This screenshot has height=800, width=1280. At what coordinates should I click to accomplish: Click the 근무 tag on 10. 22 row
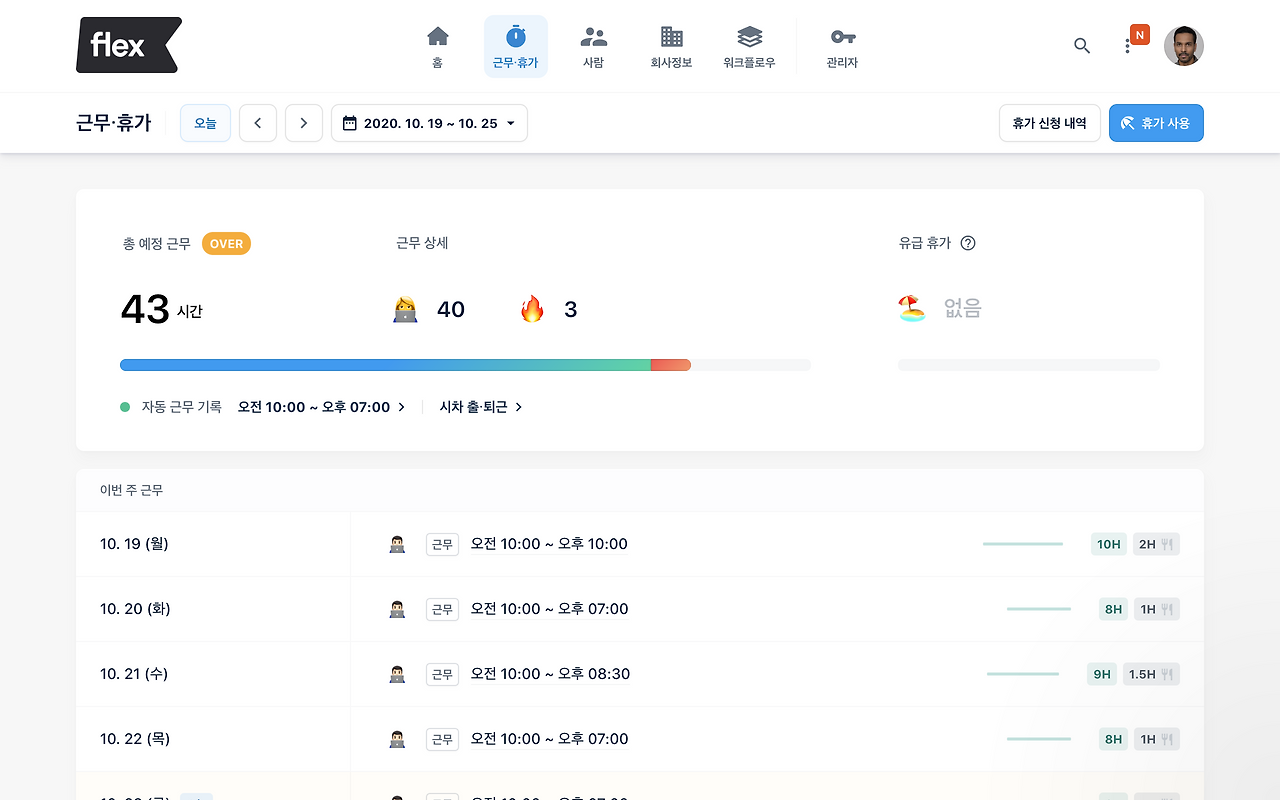point(442,739)
